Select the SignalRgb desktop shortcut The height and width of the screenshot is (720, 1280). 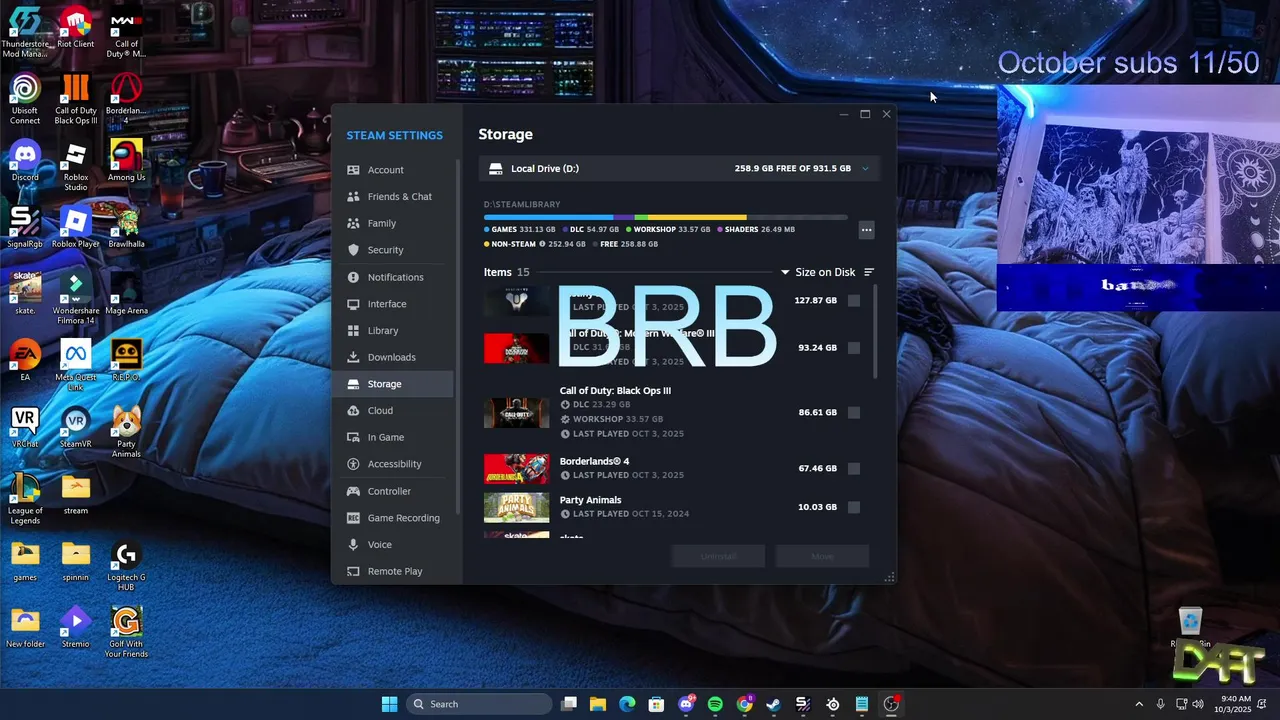point(25,228)
